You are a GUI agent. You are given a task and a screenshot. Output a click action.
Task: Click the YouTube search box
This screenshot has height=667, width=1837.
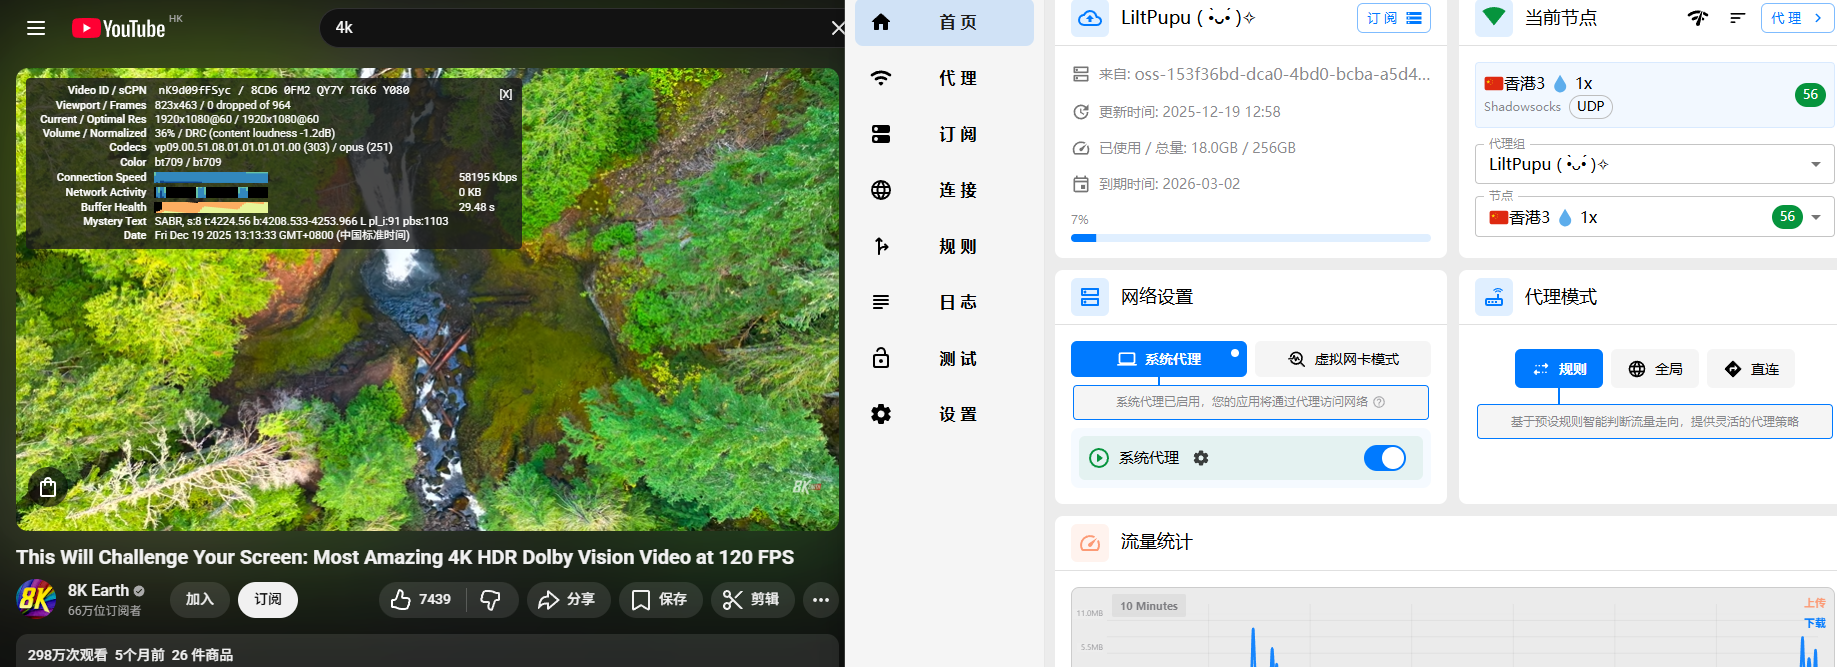(580, 28)
